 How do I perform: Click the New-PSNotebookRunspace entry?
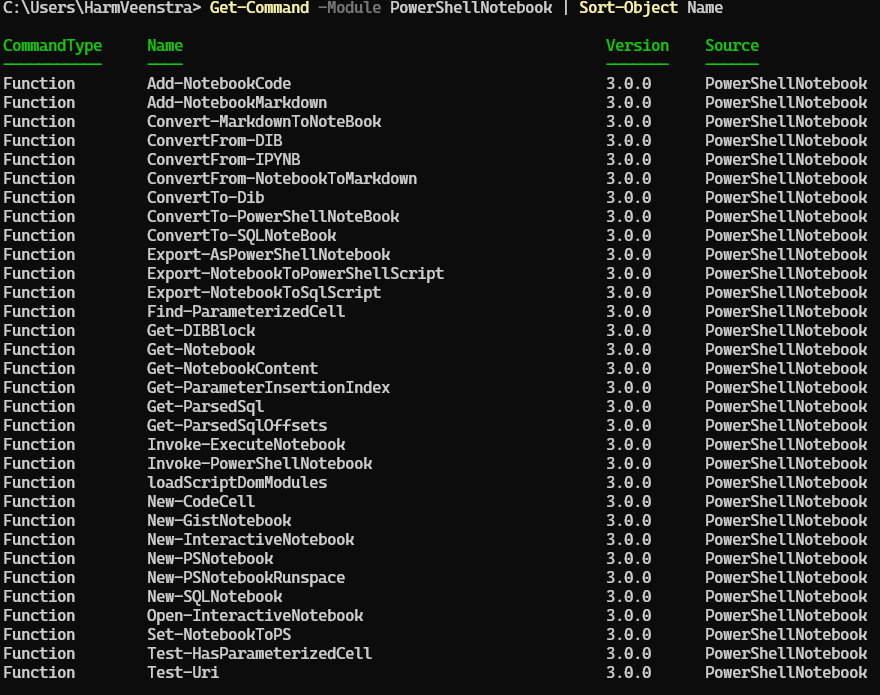[x=246, y=578]
